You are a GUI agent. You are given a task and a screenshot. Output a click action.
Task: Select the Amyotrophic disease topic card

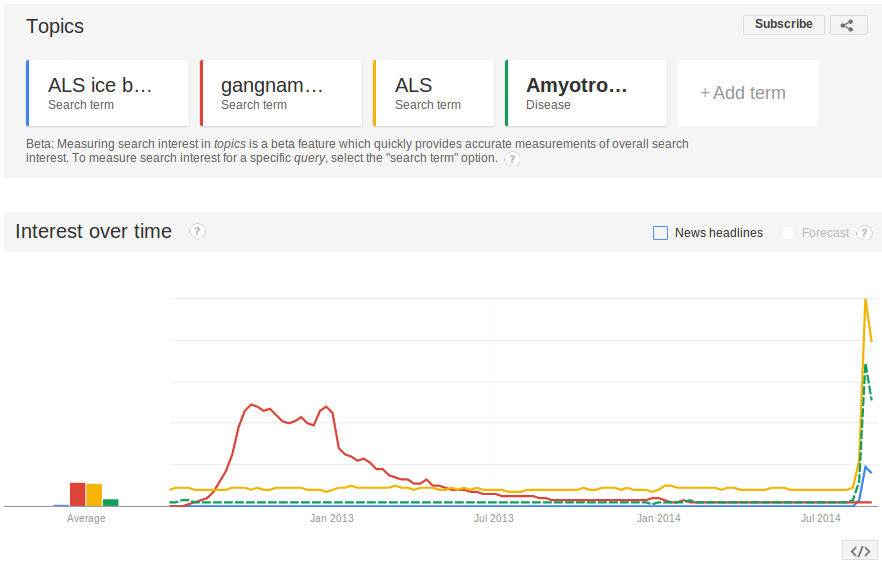click(x=586, y=93)
